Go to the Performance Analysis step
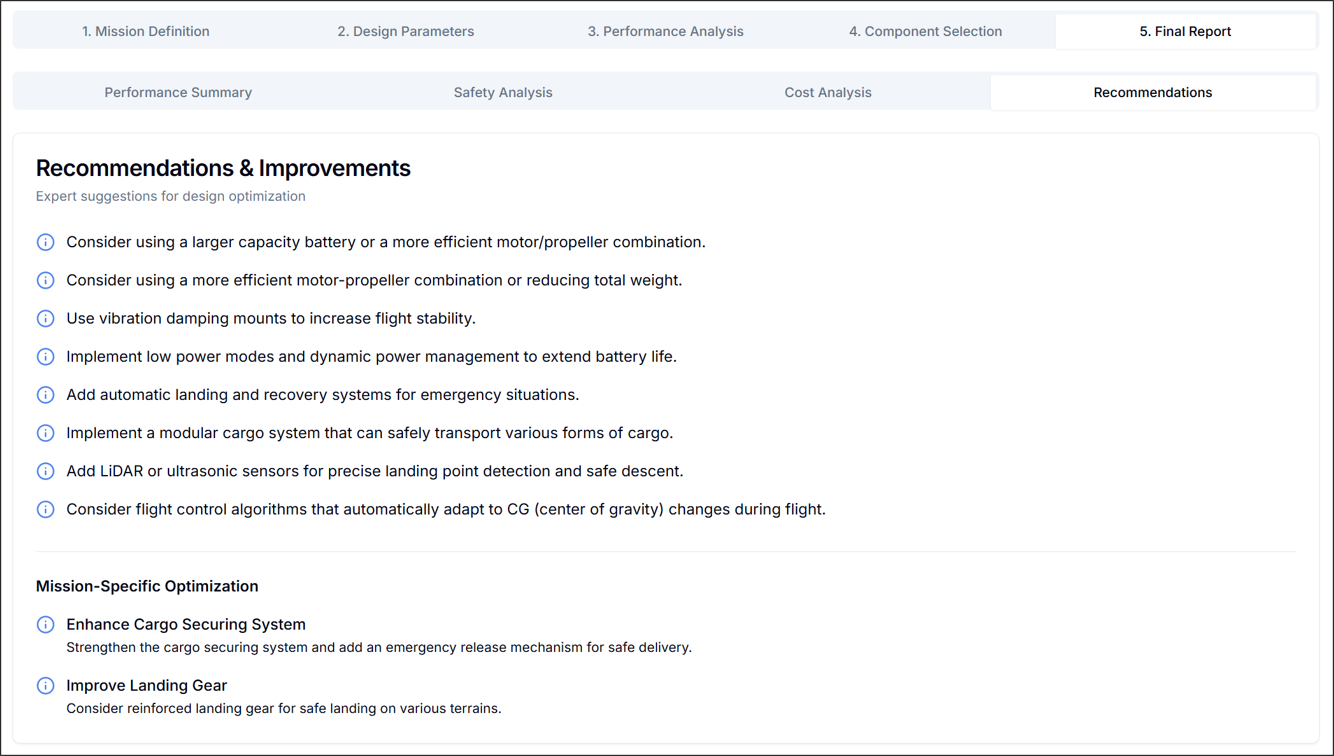 (x=666, y=31)
